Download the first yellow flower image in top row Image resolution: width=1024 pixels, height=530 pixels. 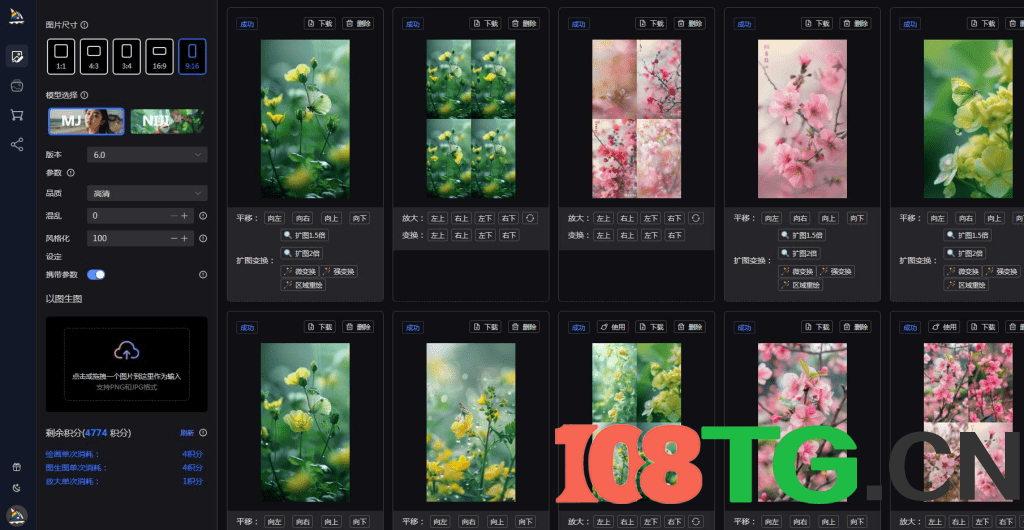pos(319,23)
